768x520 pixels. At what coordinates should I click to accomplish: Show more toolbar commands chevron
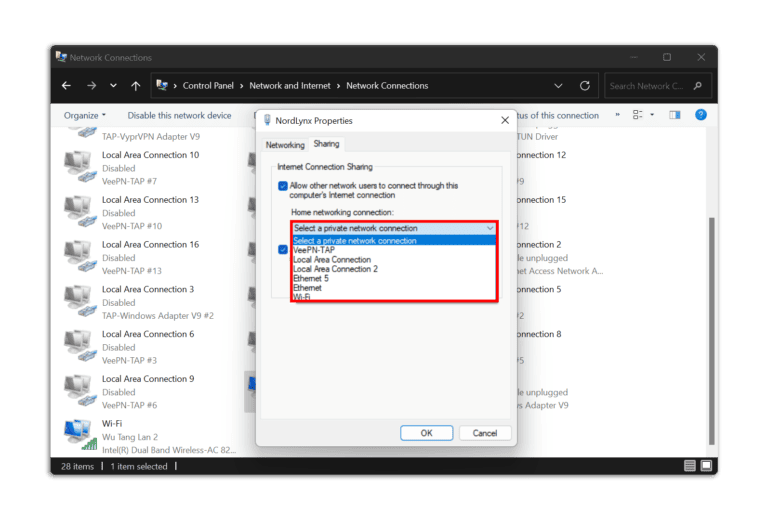617,115
